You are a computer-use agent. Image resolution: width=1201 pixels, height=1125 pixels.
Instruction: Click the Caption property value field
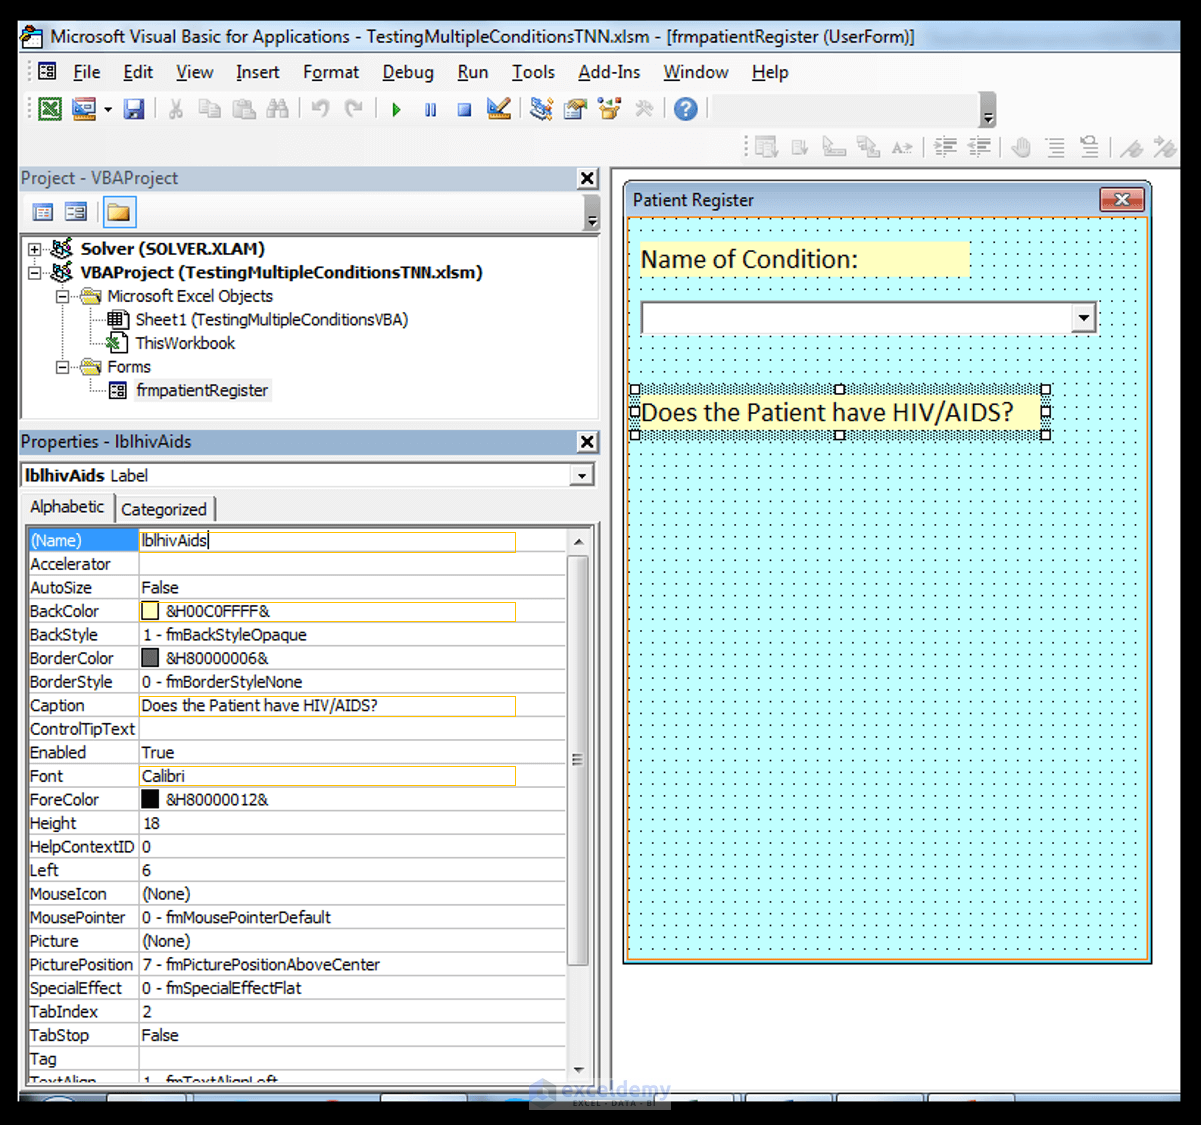point(327,706)
